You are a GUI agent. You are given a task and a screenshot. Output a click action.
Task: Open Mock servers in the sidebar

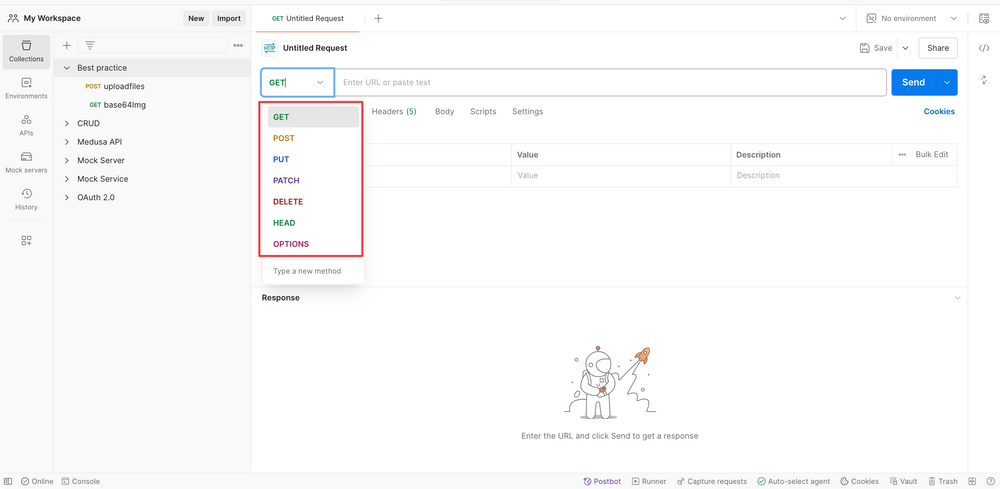coord(26,162)
